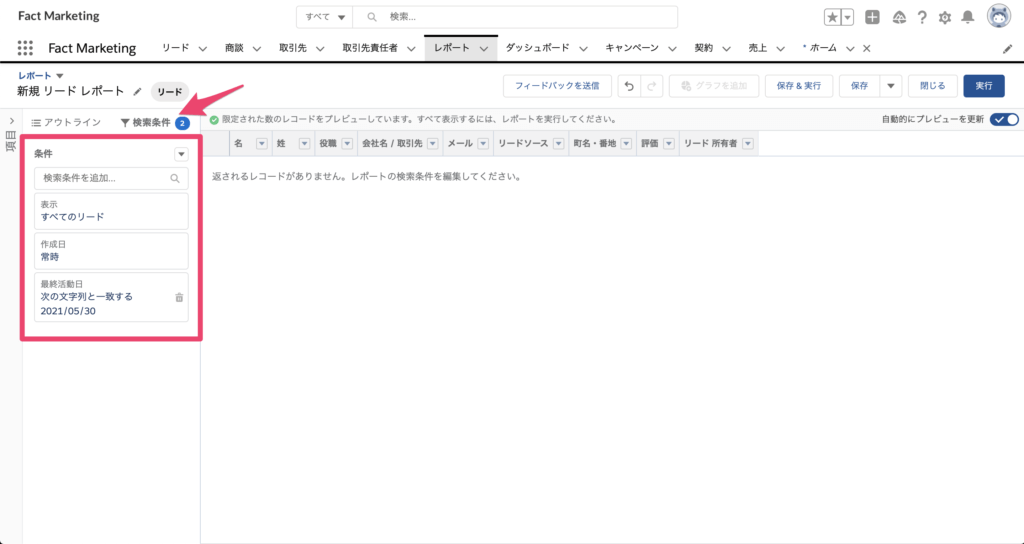Open the キャンペーン tab chevron menu

tap(672, 48)
